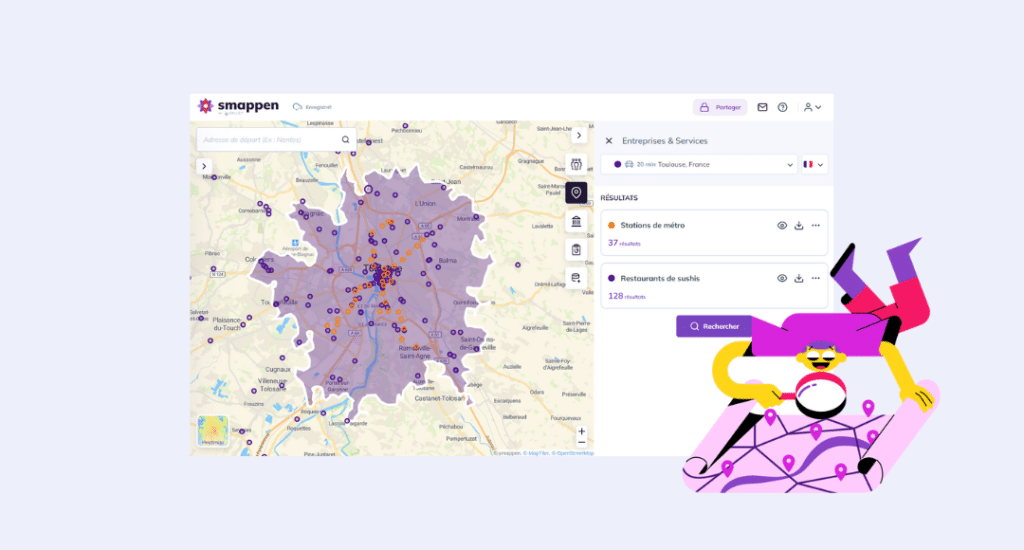Open the 20 min Toulouse area dropdown
The height and width of the screenshot is (550, 1024).
pos(699,165)
